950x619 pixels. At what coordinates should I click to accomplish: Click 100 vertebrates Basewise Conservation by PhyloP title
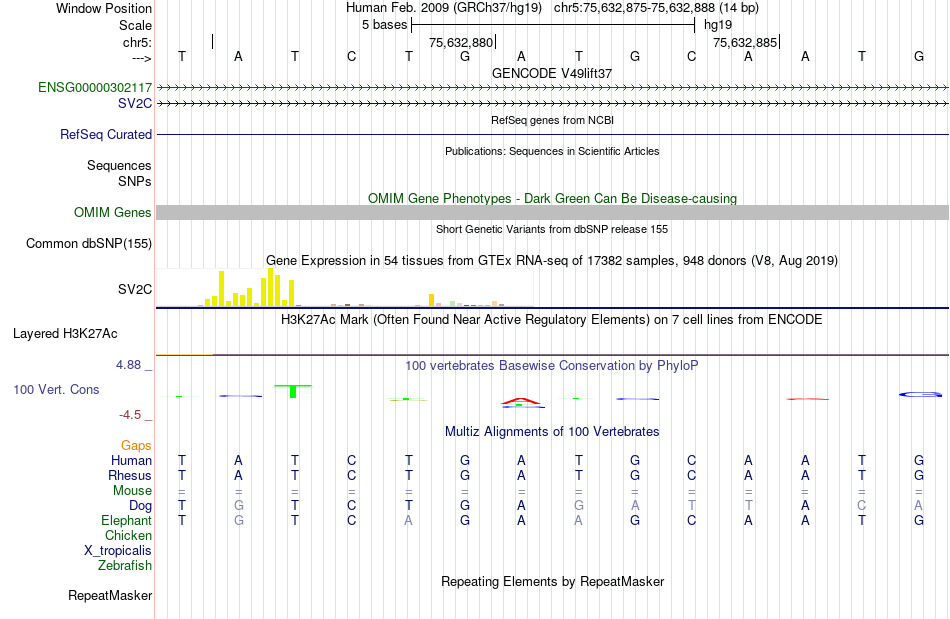tap(552, 365)
